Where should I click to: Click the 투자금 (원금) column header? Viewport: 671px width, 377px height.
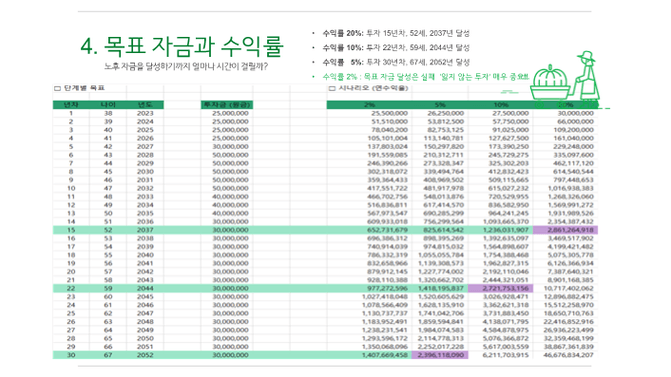click(227, 105)
